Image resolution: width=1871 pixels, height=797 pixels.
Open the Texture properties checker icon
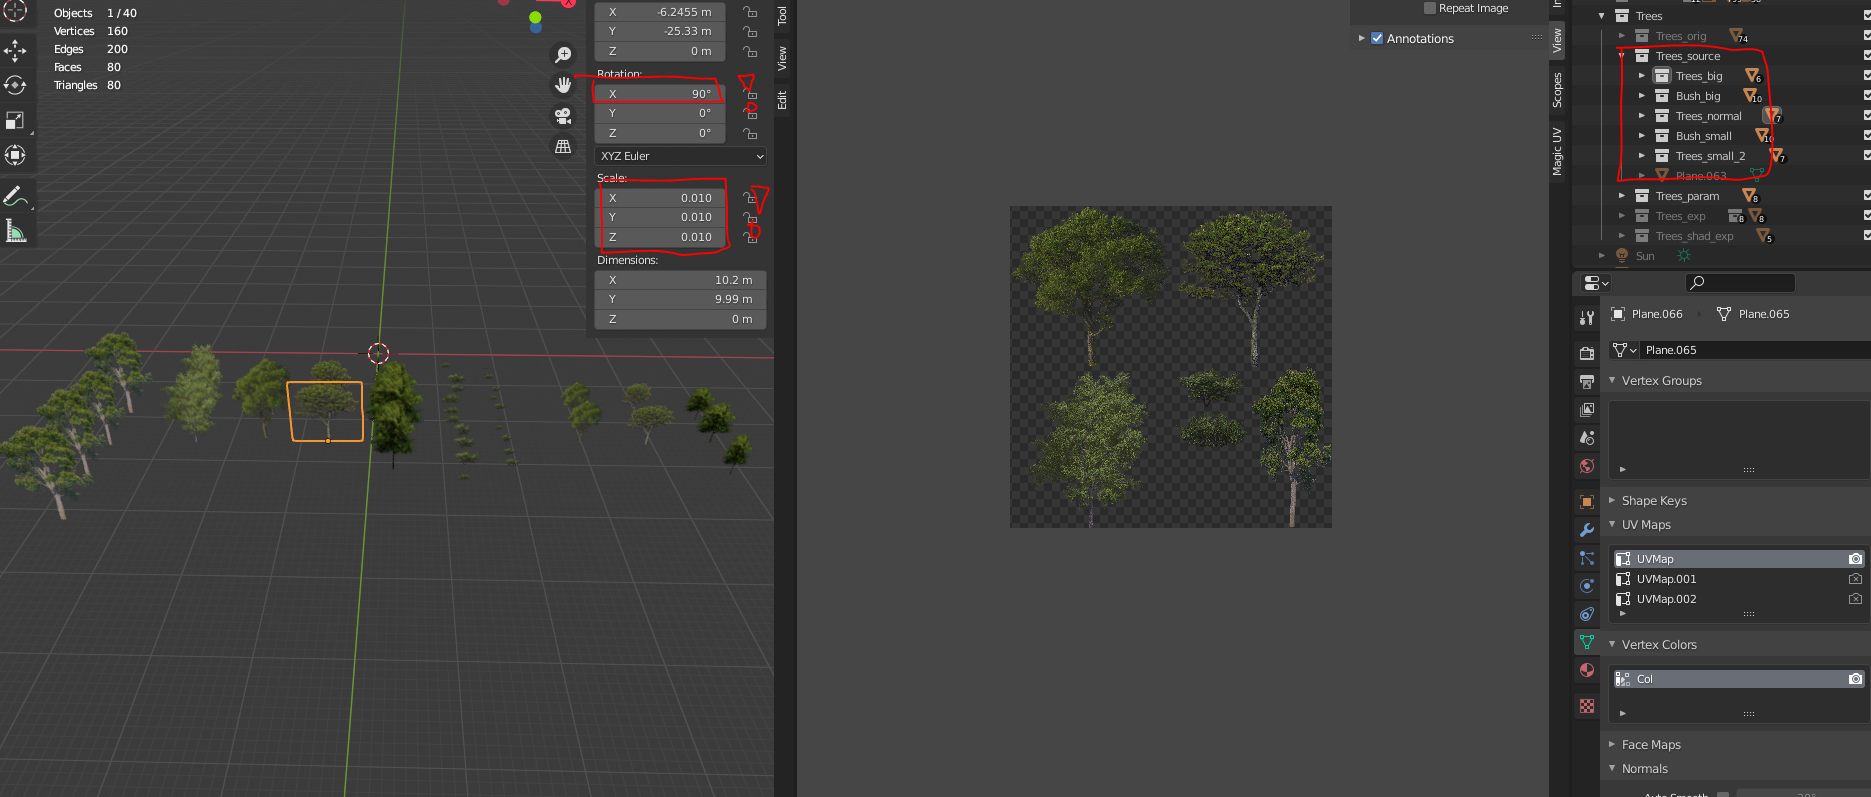(x=1587, y=706)
